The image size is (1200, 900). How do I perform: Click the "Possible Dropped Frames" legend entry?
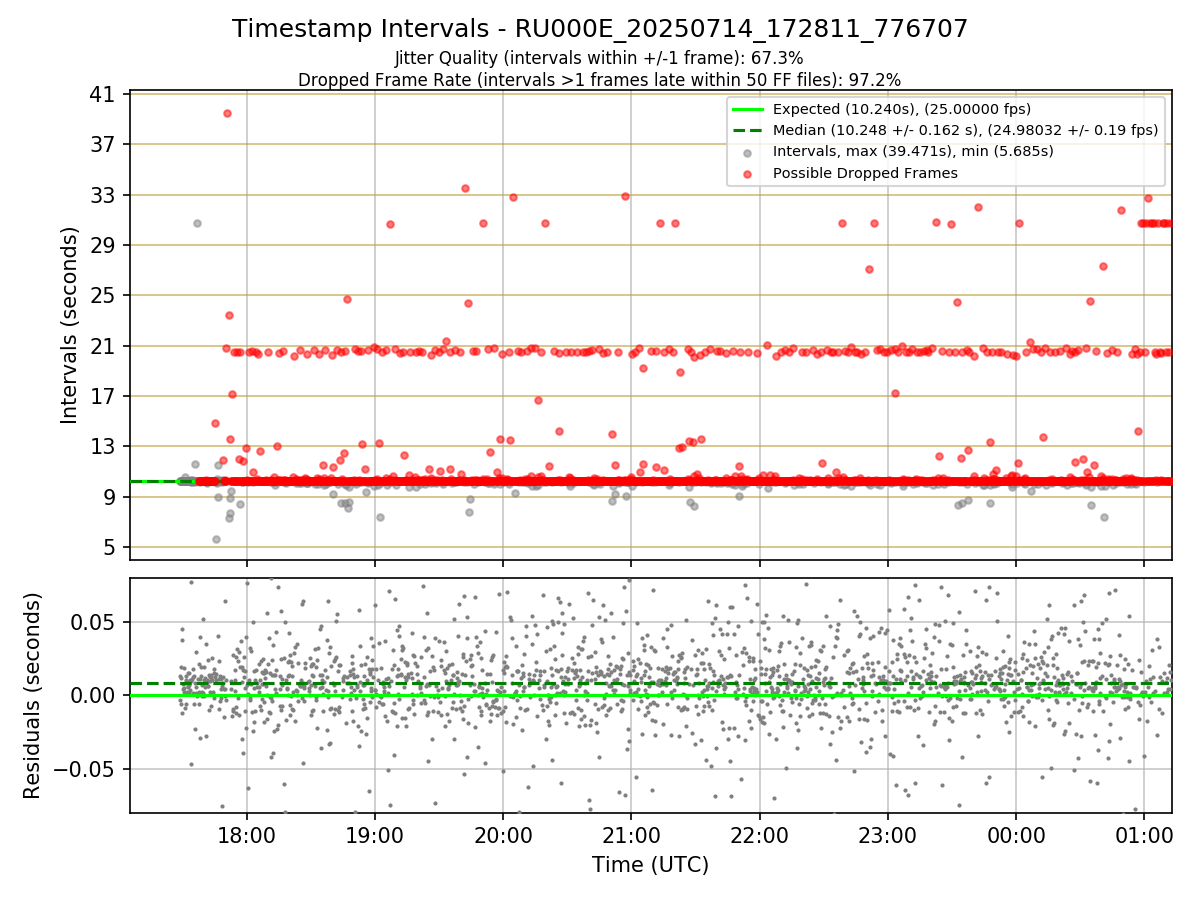pyautogui.click(x=865, y=173)
